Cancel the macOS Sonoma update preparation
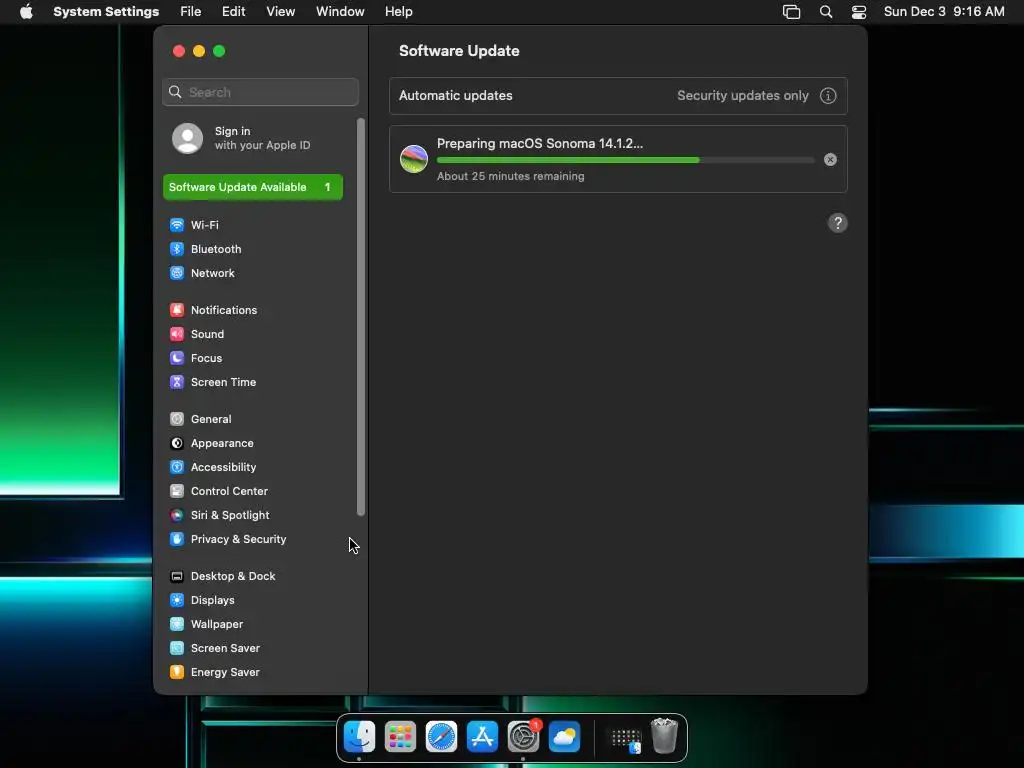Image resolution: width=1024 pixels, height=768 pixels. point(830,159)
